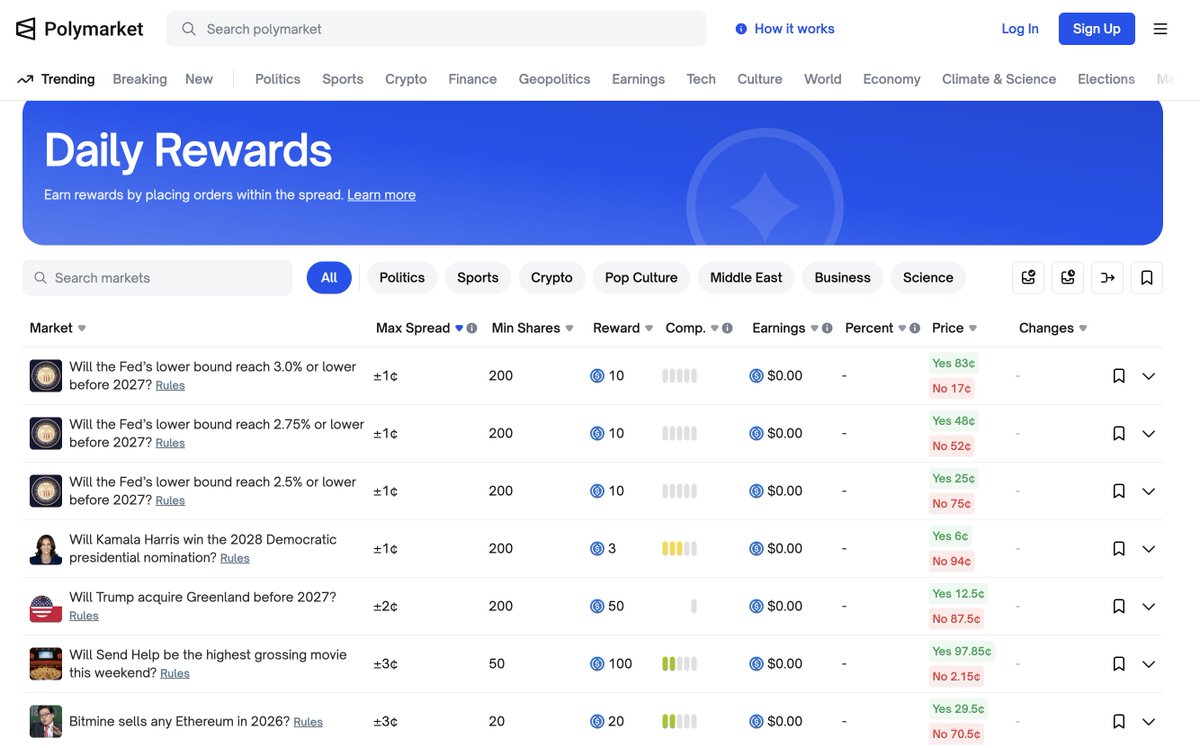Open the Crypto nav tab
1200x748 pixels.
[x=406, y=79]
